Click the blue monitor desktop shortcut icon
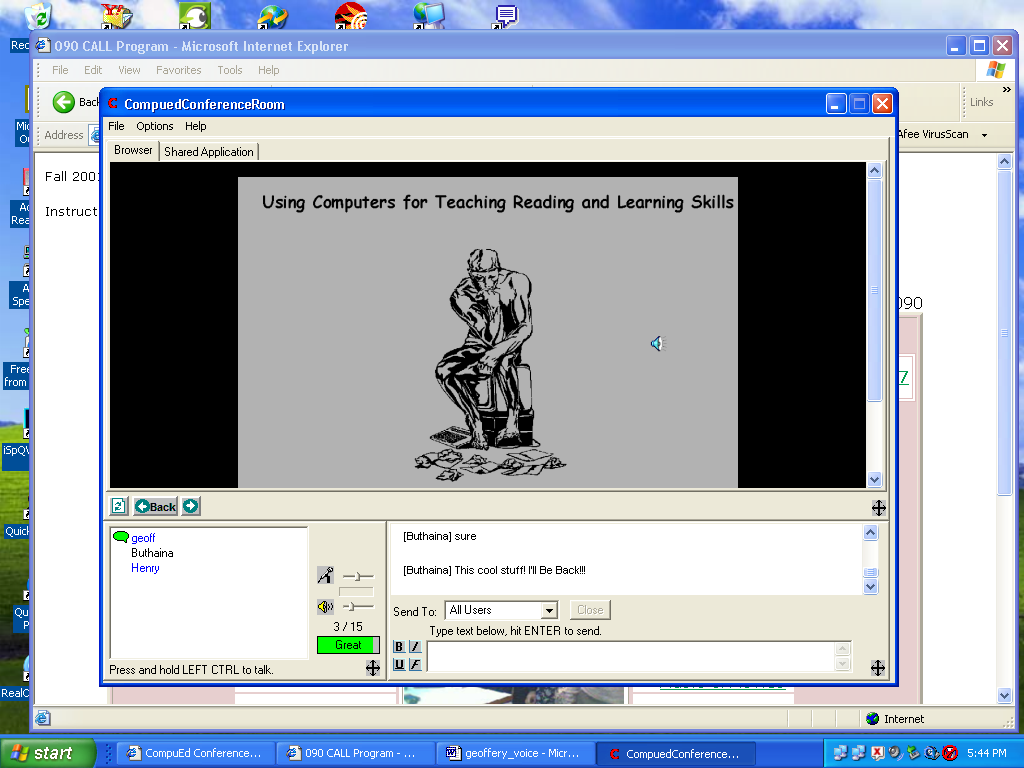Viewport: 1024px width, 768px height. point(428,16)
